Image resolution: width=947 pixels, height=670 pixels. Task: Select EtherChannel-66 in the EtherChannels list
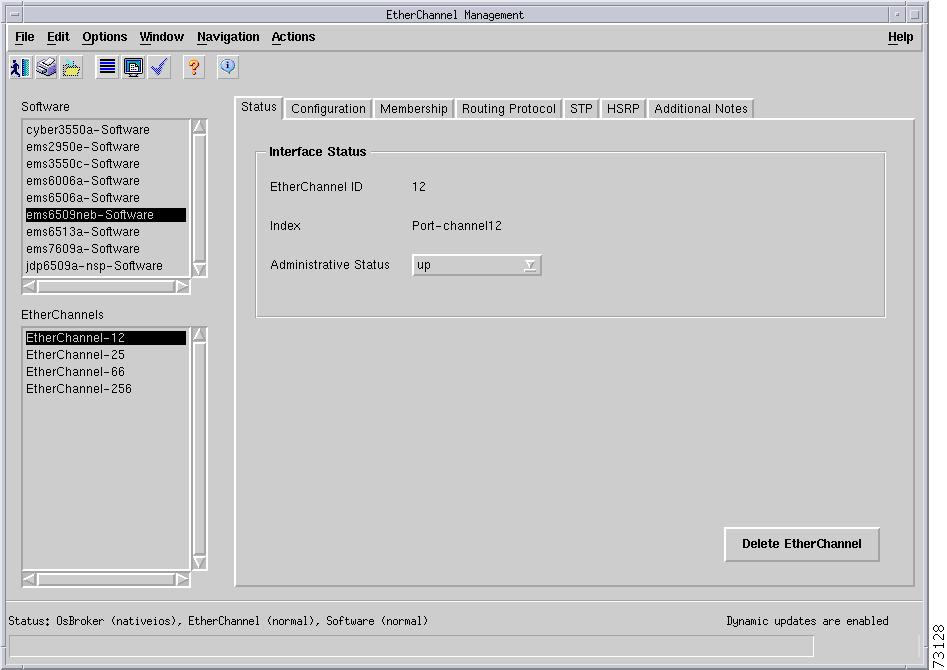click(106, 372)
